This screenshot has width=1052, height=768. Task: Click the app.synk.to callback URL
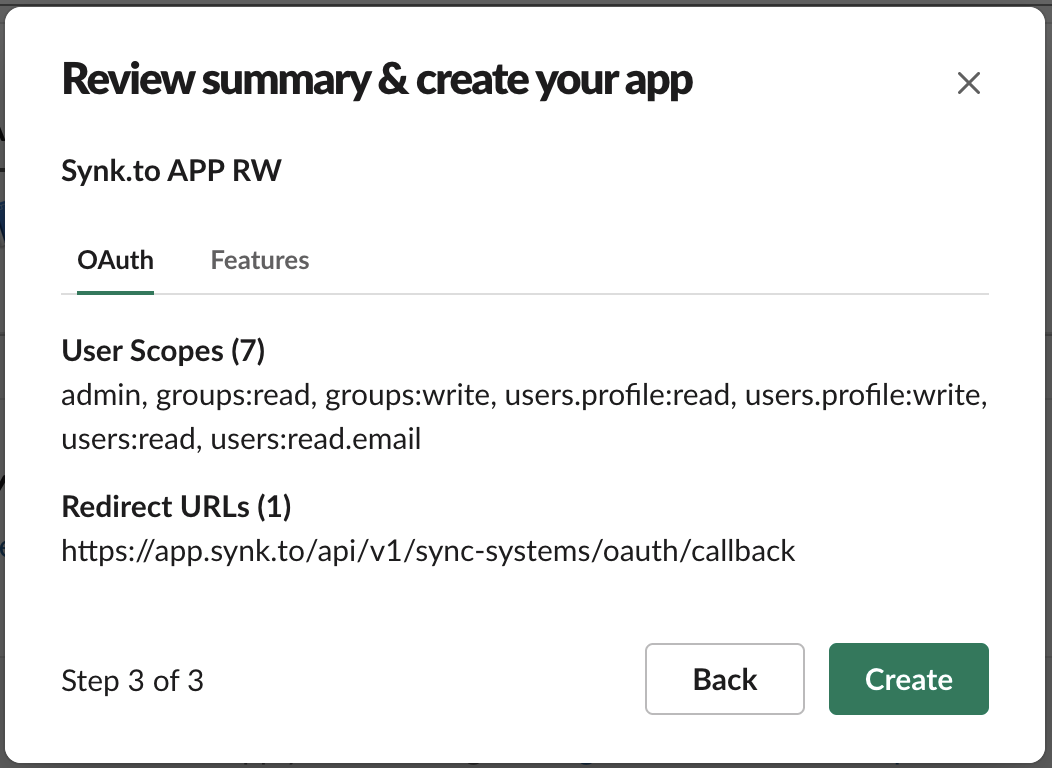tap(428, 551)
